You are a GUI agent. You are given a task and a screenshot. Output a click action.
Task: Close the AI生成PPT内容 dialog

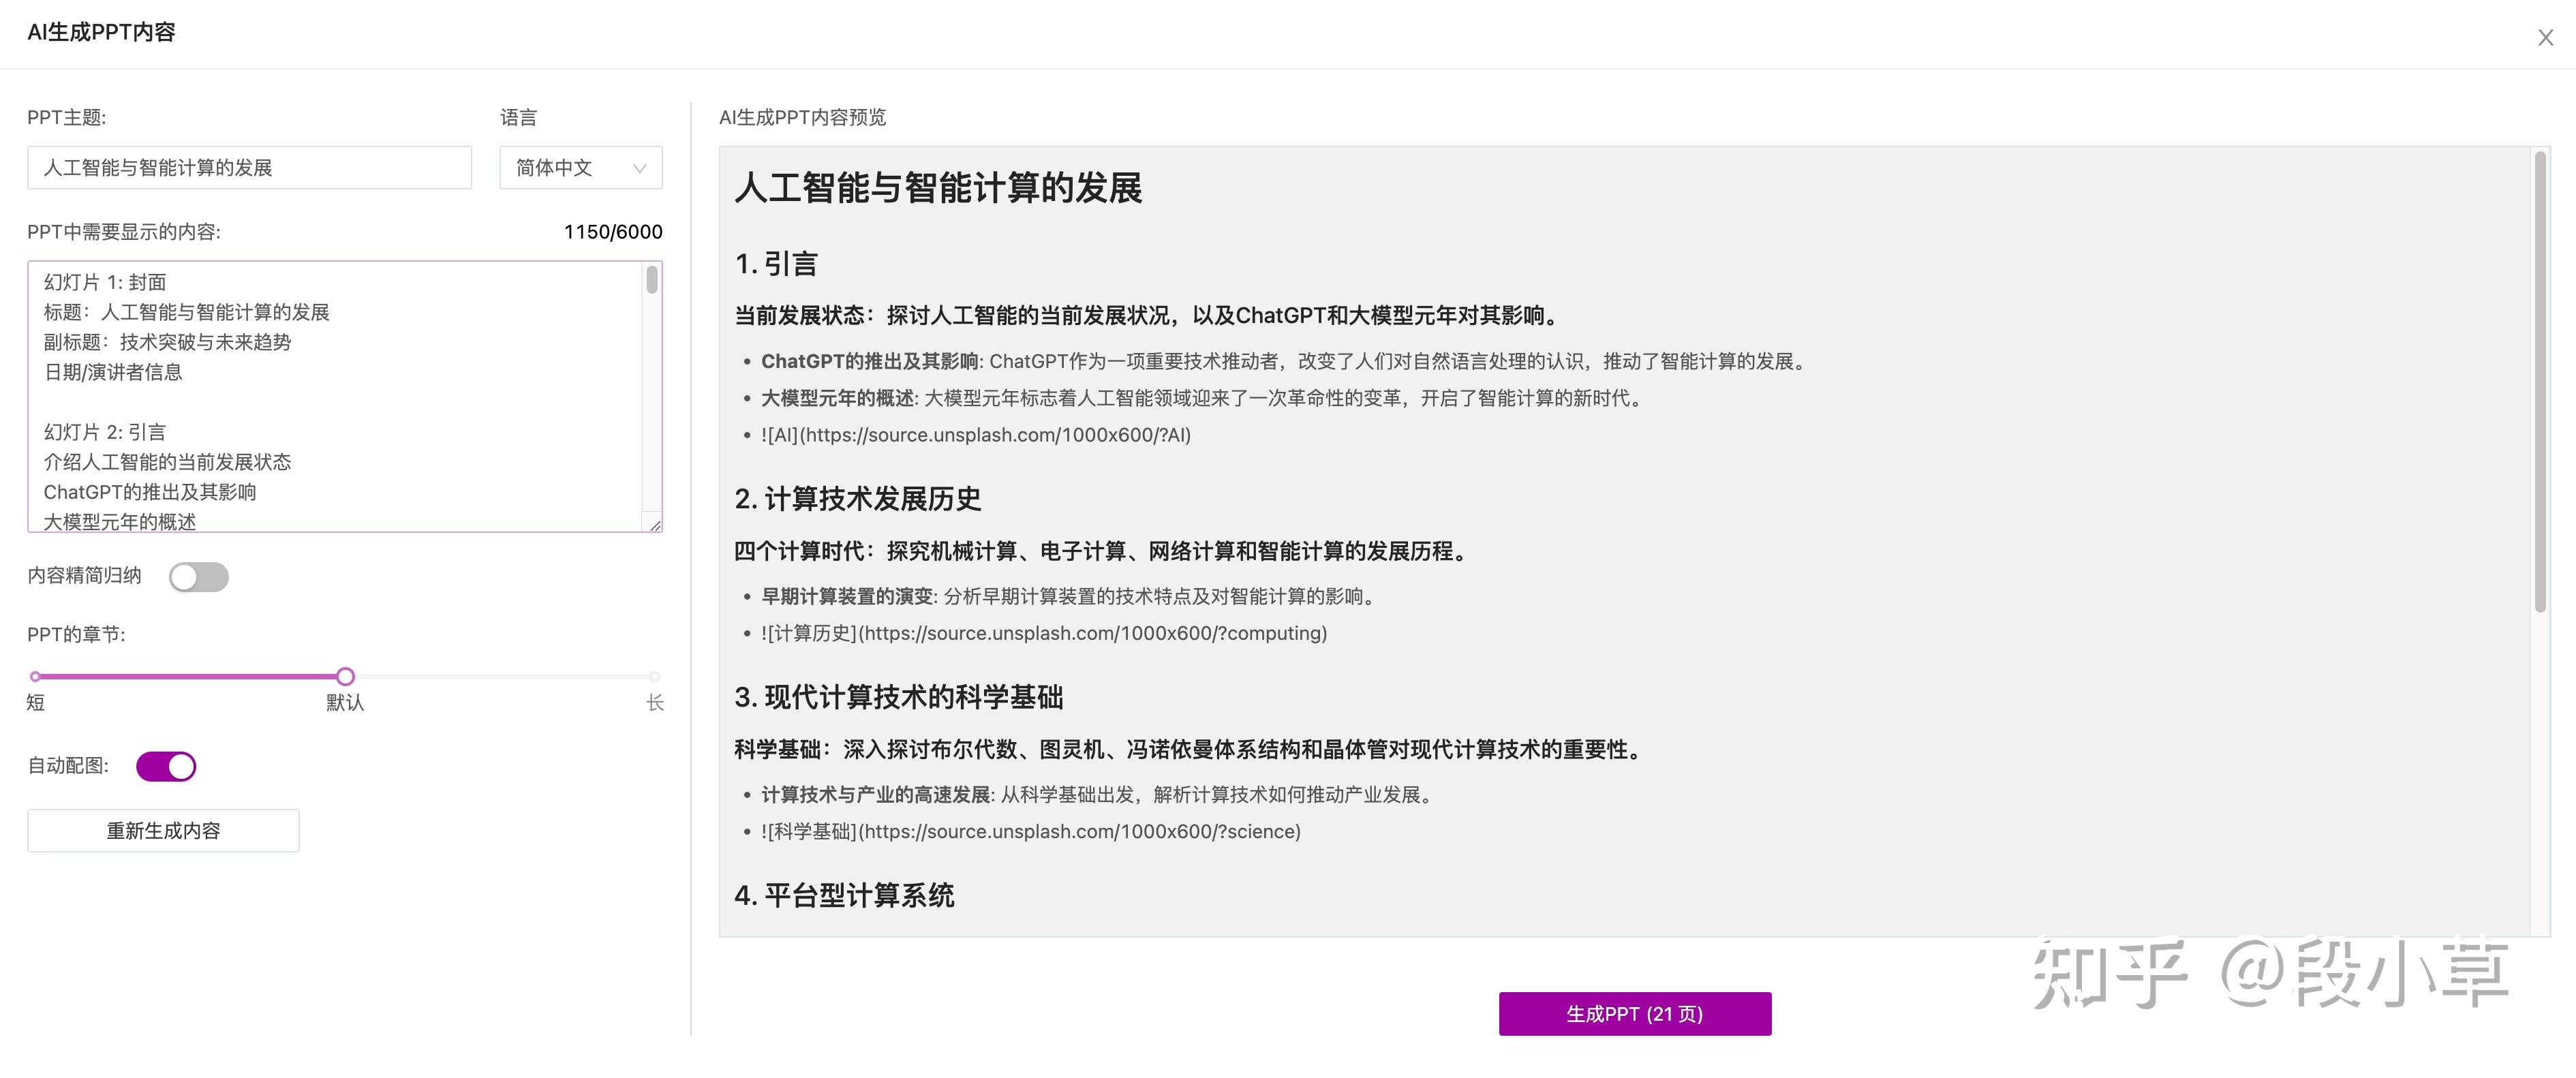coord(2545,38)
